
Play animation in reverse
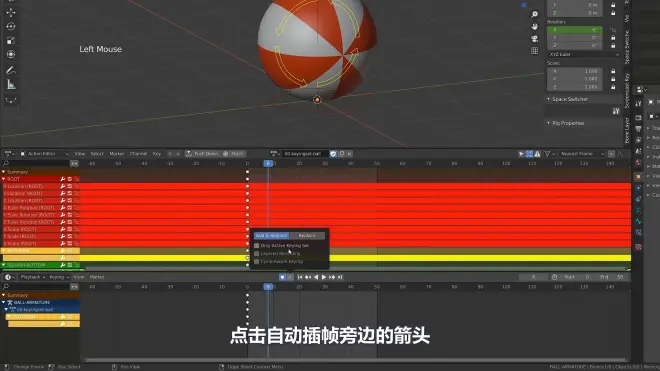316,277
